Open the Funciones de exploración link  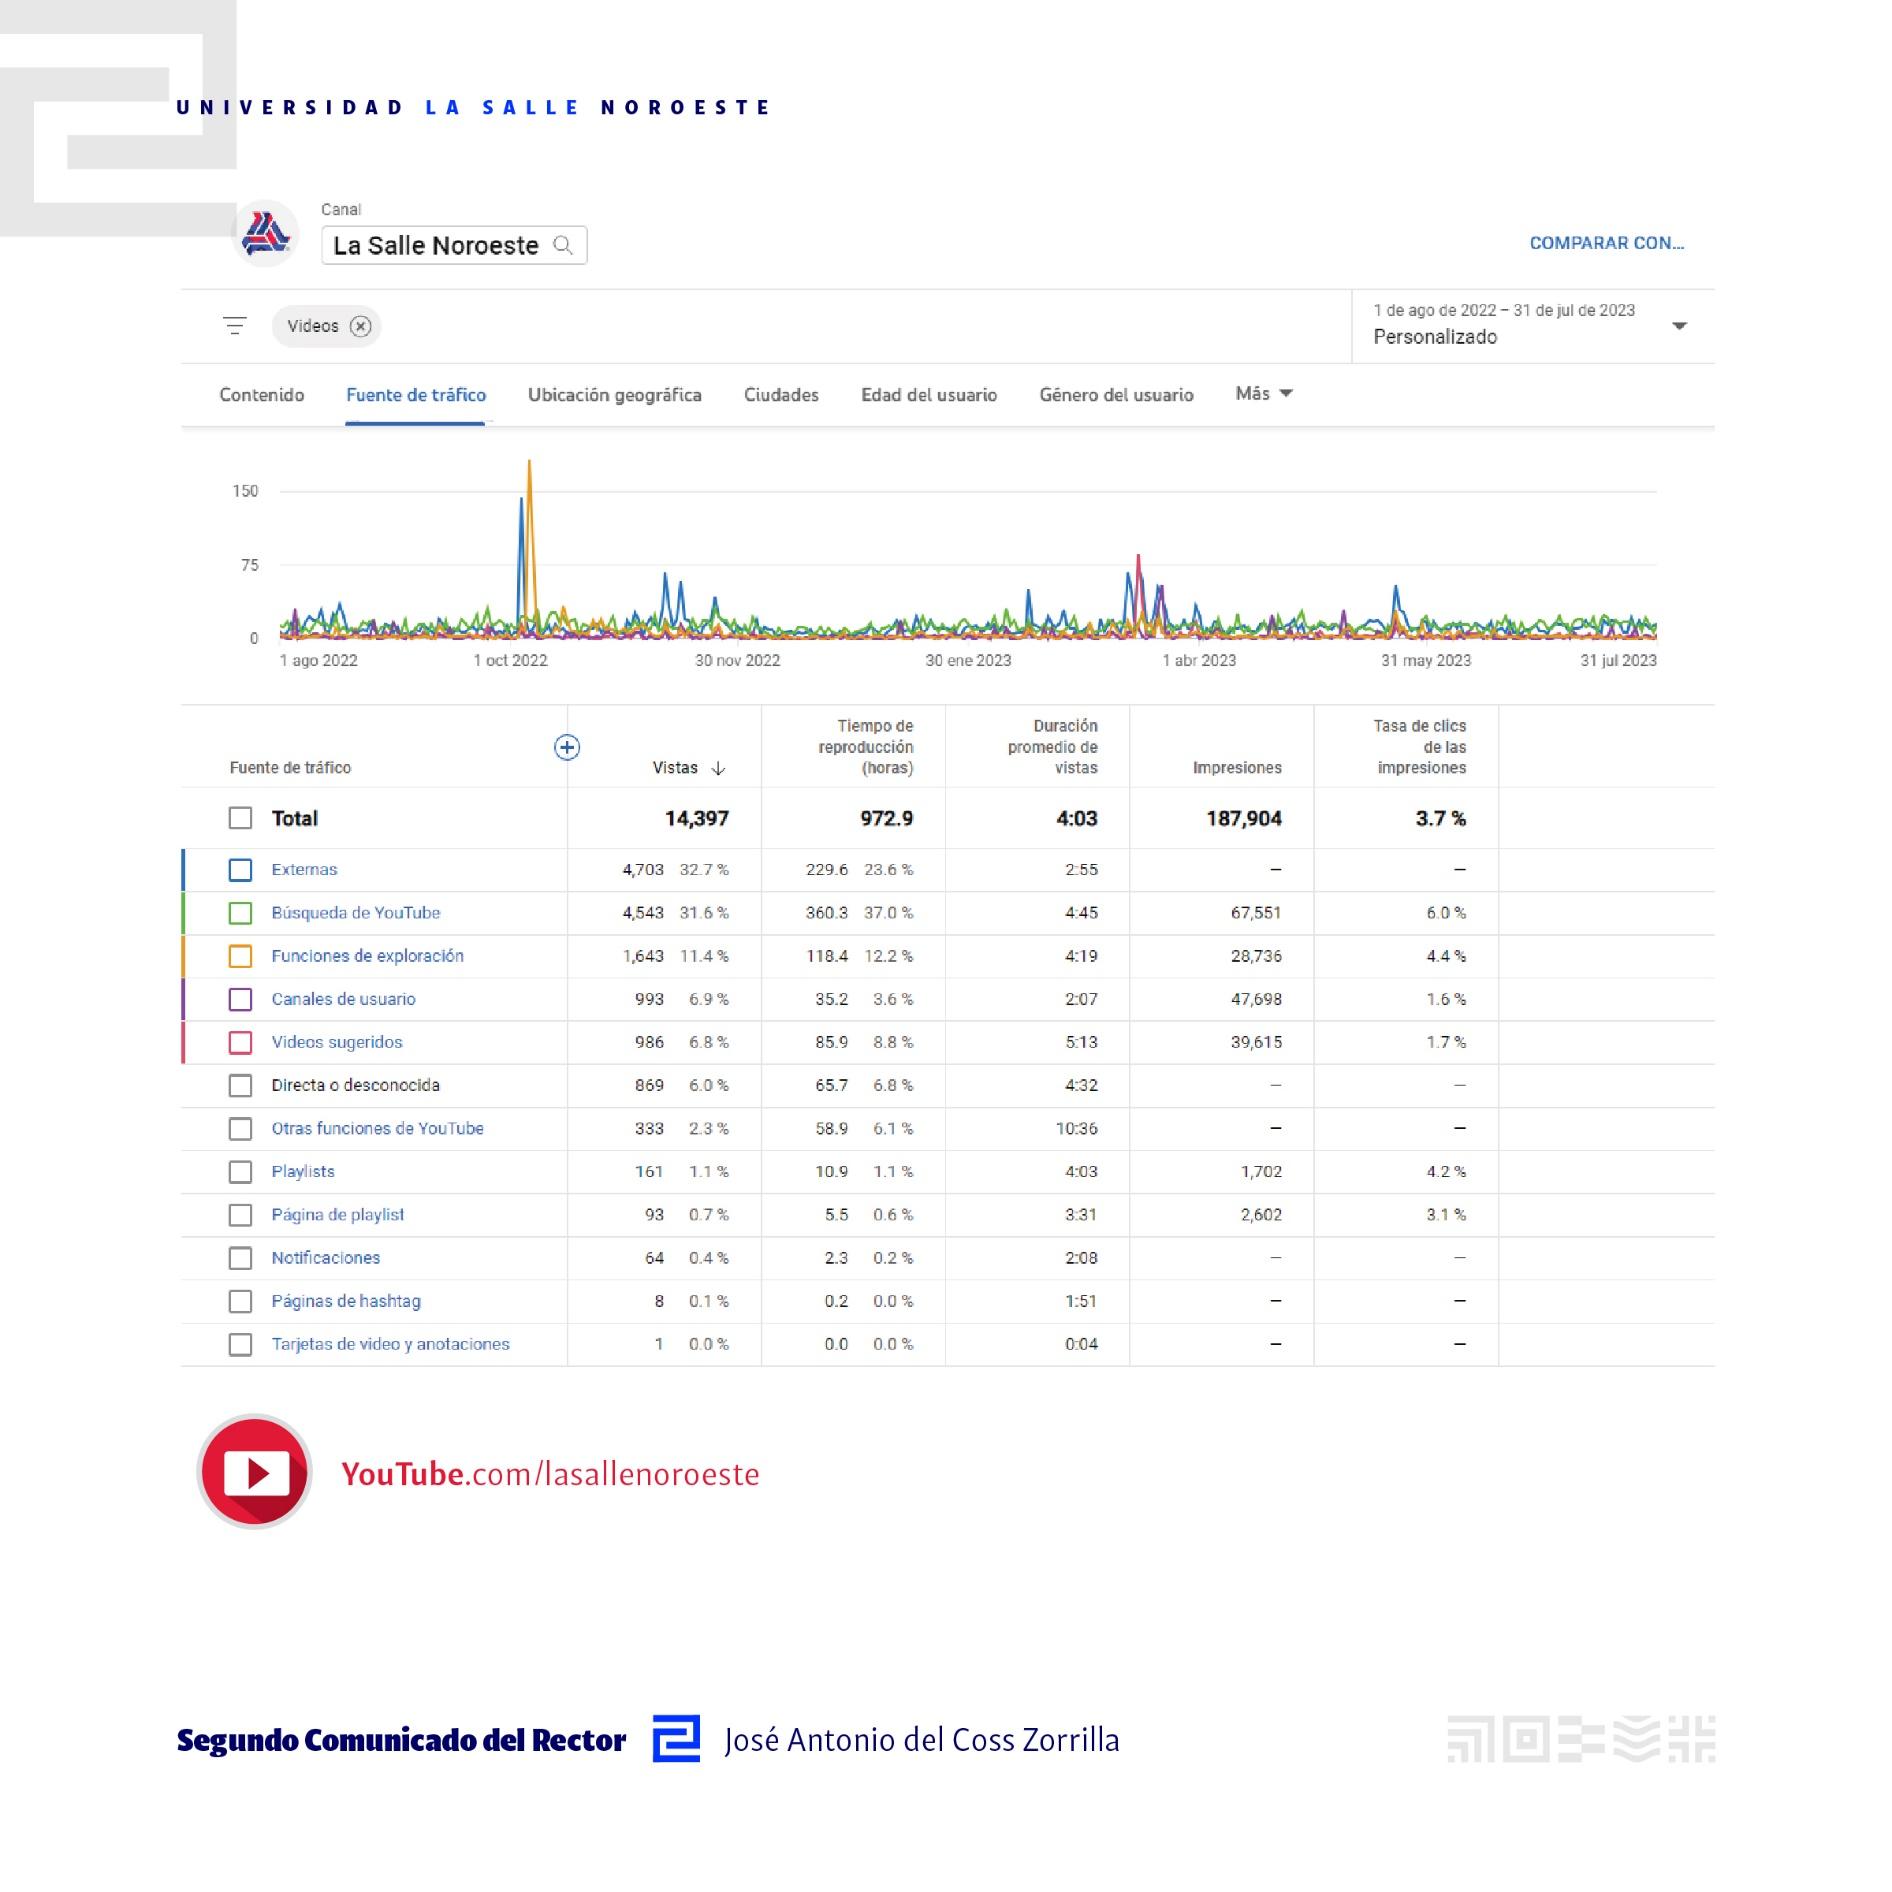tap(368, 956)
